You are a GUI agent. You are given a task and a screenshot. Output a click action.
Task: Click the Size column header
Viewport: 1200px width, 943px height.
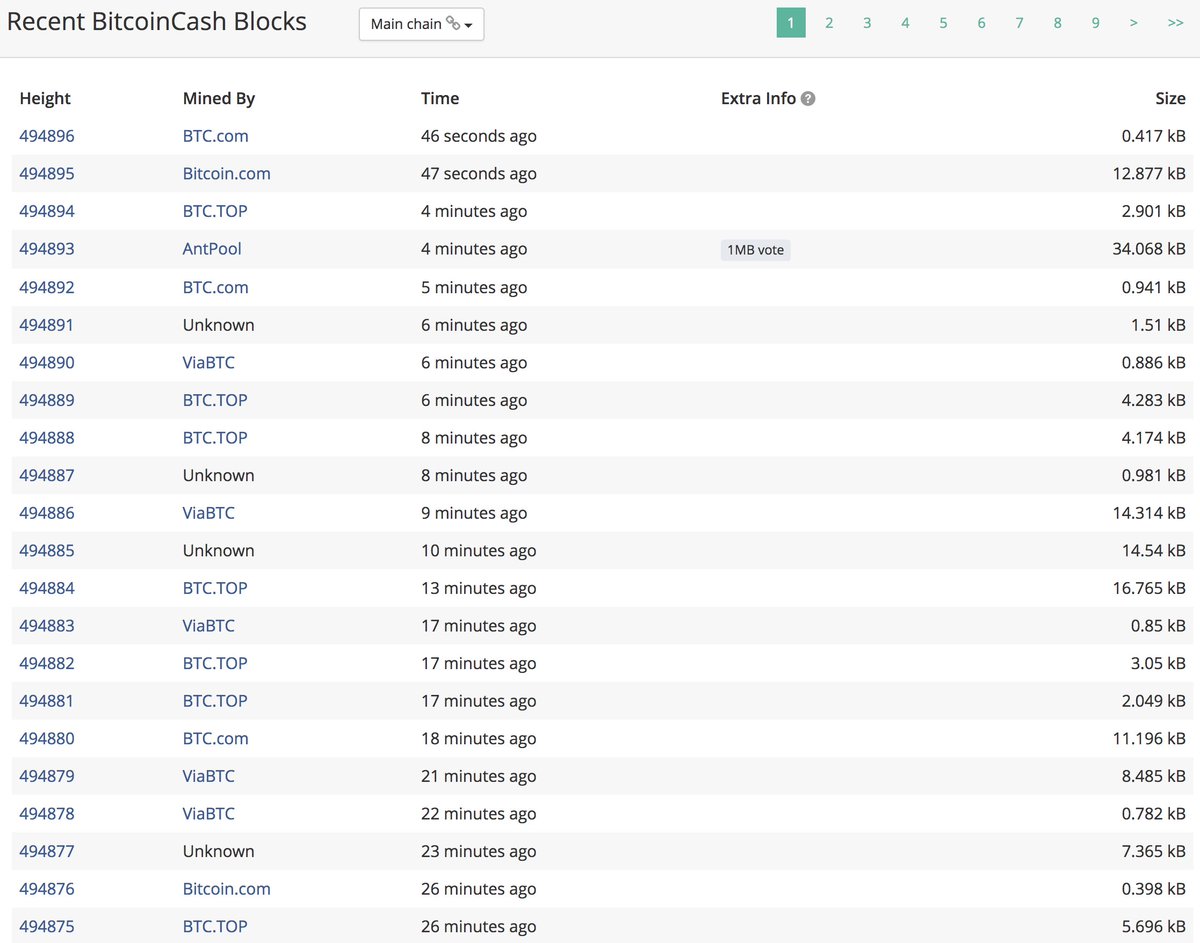[1170, 98]
